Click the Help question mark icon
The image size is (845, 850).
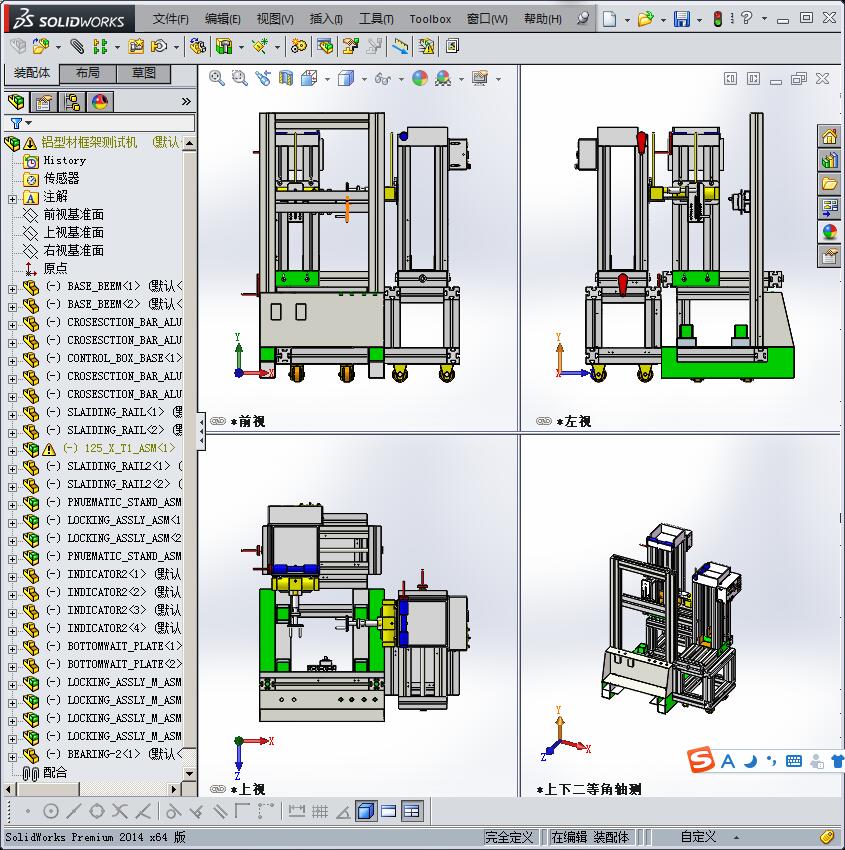pyautogui.click(x=746, y=18)
